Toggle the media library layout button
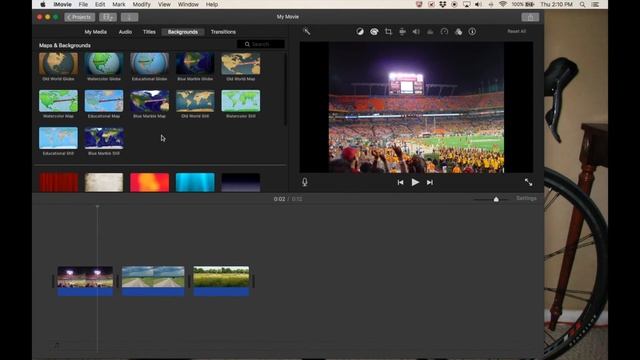This screenshot has height=360, width=640. pyautogui.click(x=108, y=17)
